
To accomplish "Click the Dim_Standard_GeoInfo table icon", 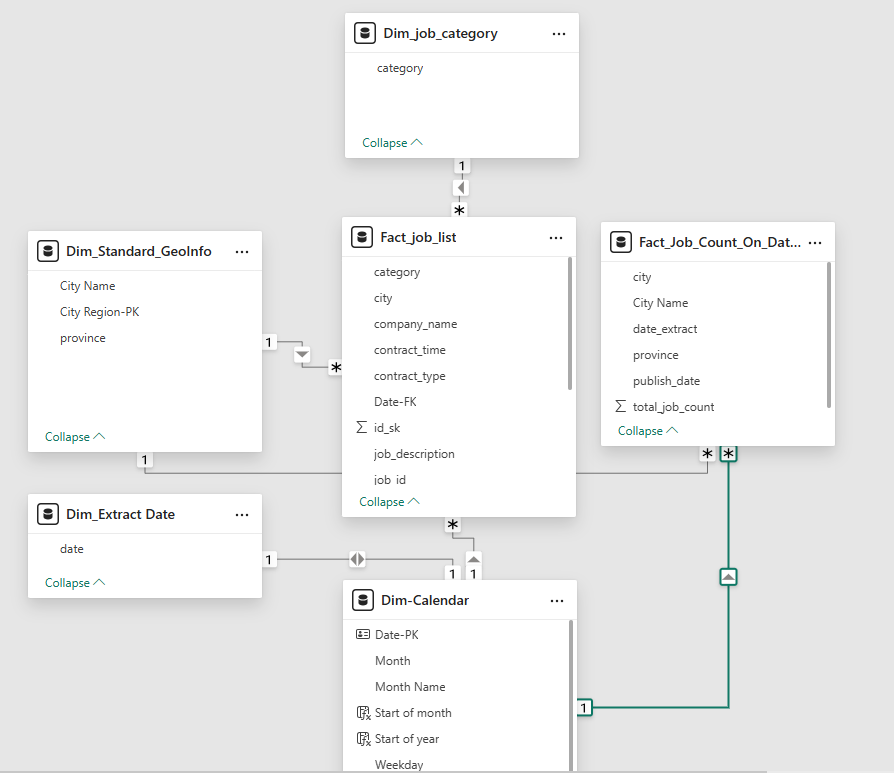I will coord(47,251).
